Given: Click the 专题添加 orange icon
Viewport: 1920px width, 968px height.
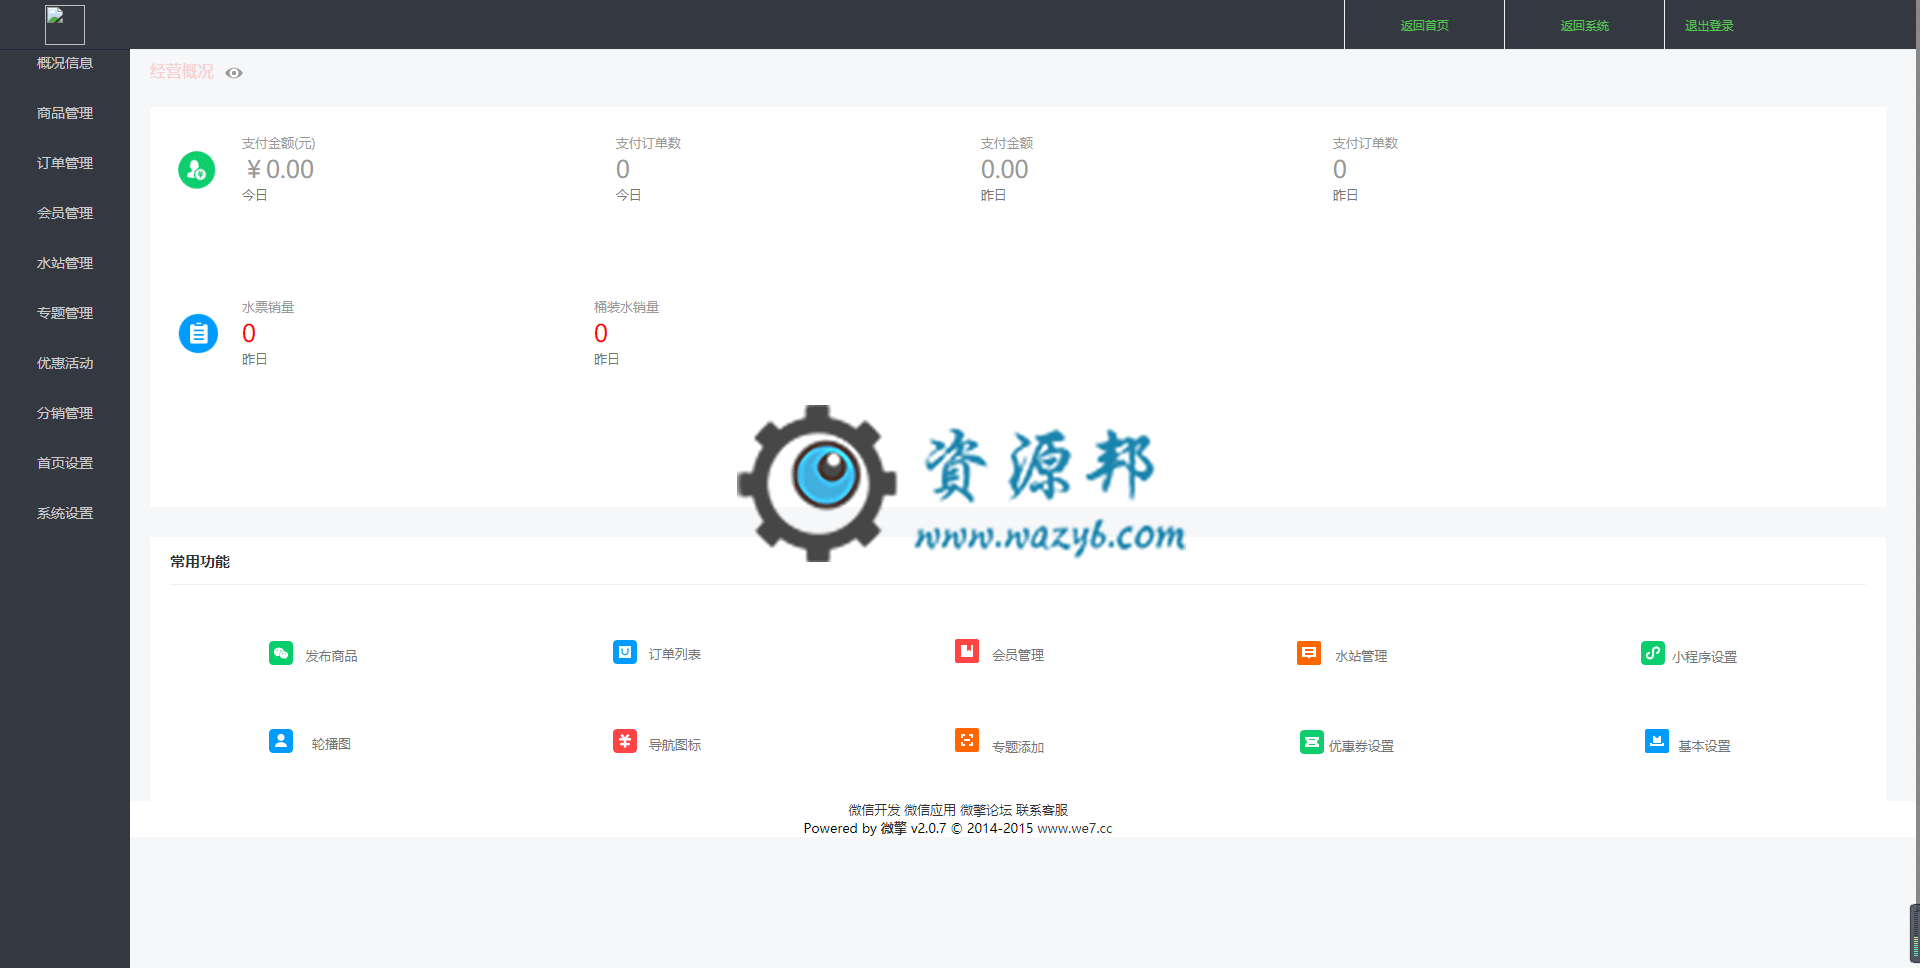Looking at the screenshot, I should (x=967, y=740).
